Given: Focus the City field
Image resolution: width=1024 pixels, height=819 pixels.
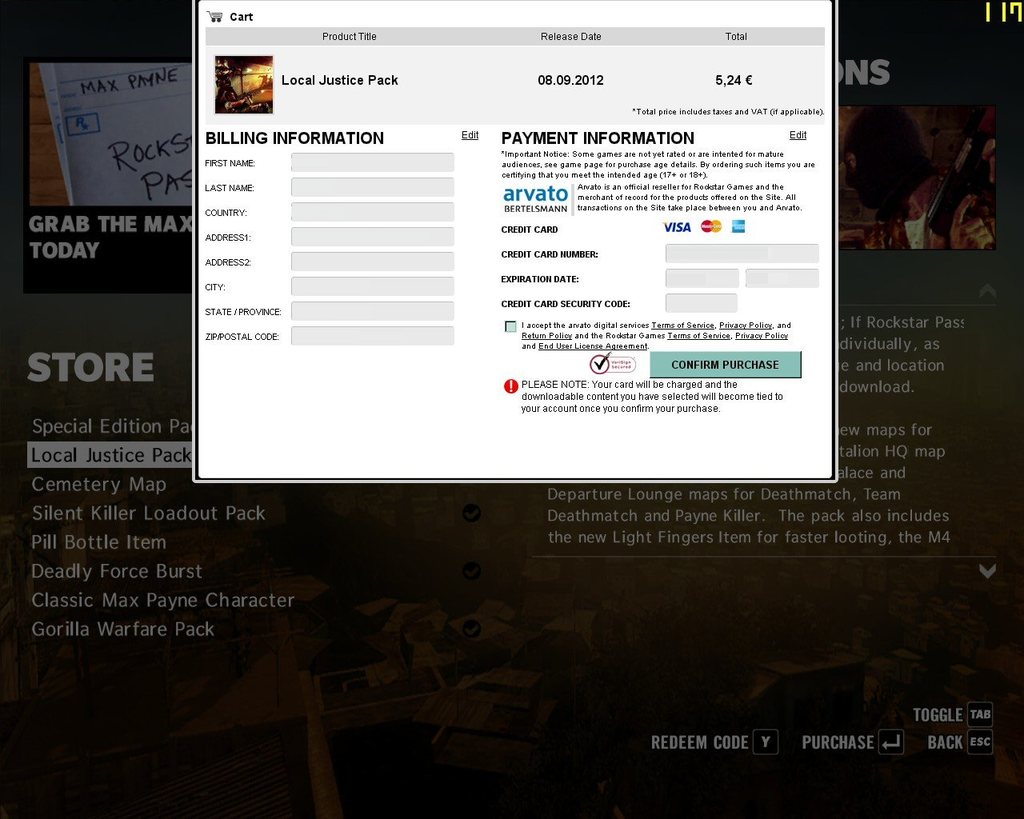Looking at the screenshot, I should click(372, 287).
